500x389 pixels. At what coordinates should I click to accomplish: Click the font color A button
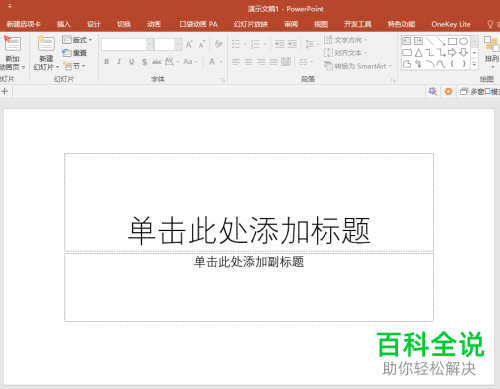[212, 62]
